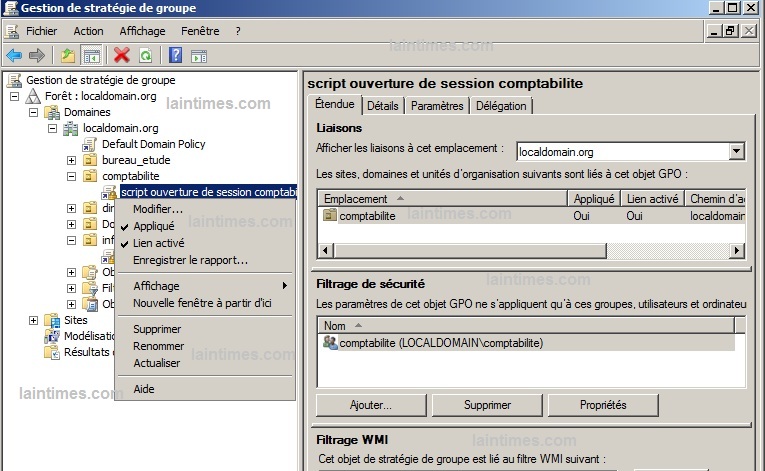
Task: Click the red X delete toolbar icon
Action: click(x=122, y=55)
